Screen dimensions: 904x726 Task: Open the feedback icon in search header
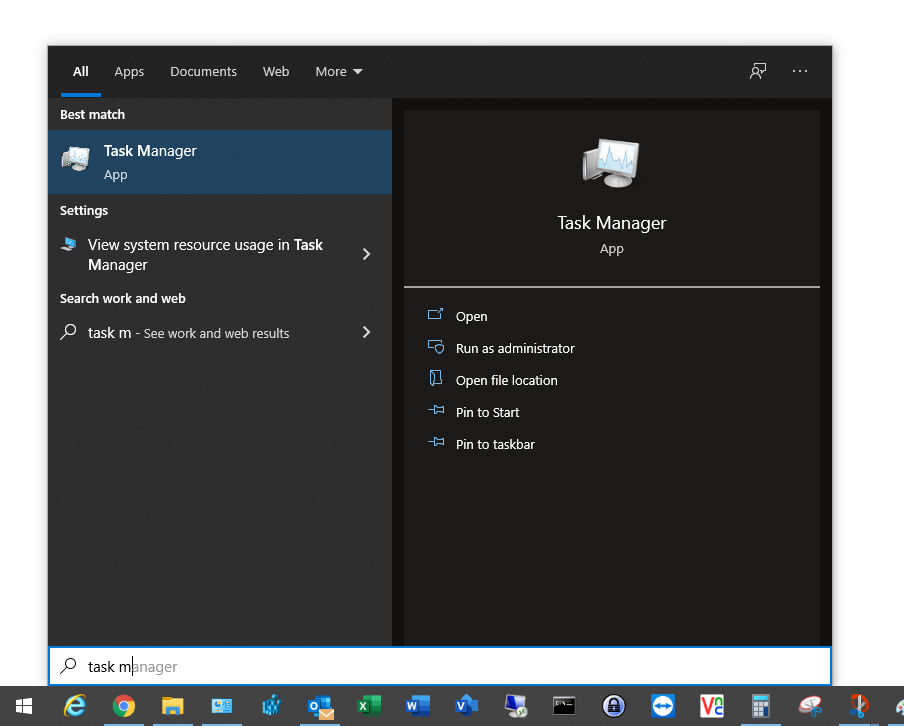pos(758,72)
